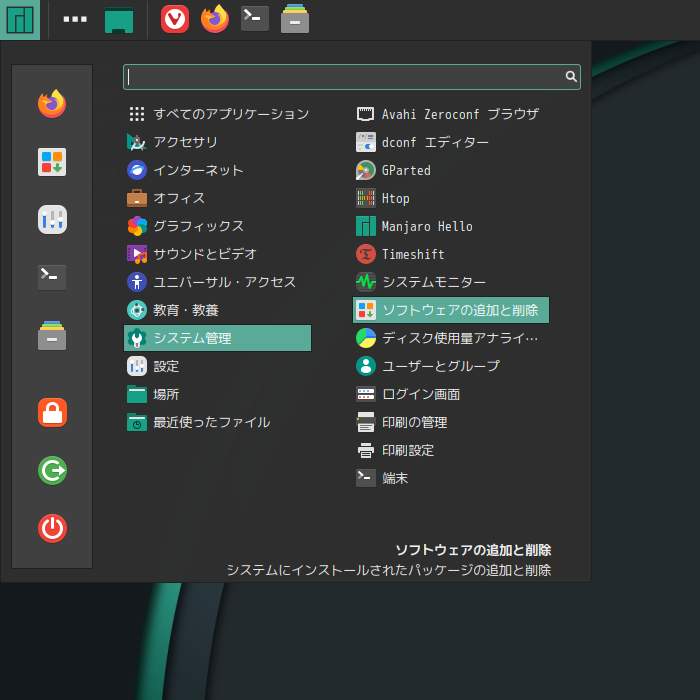This screenshot has height=700, width=700.
Task: Open ユーザーとグループ
Action: [451, 366]
